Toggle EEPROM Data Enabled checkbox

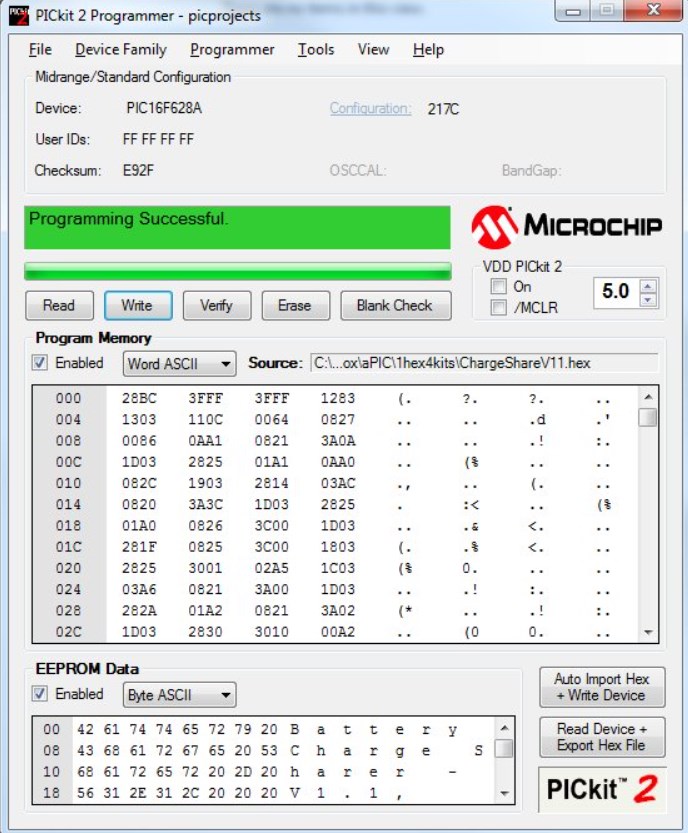[x=39, y=694]
